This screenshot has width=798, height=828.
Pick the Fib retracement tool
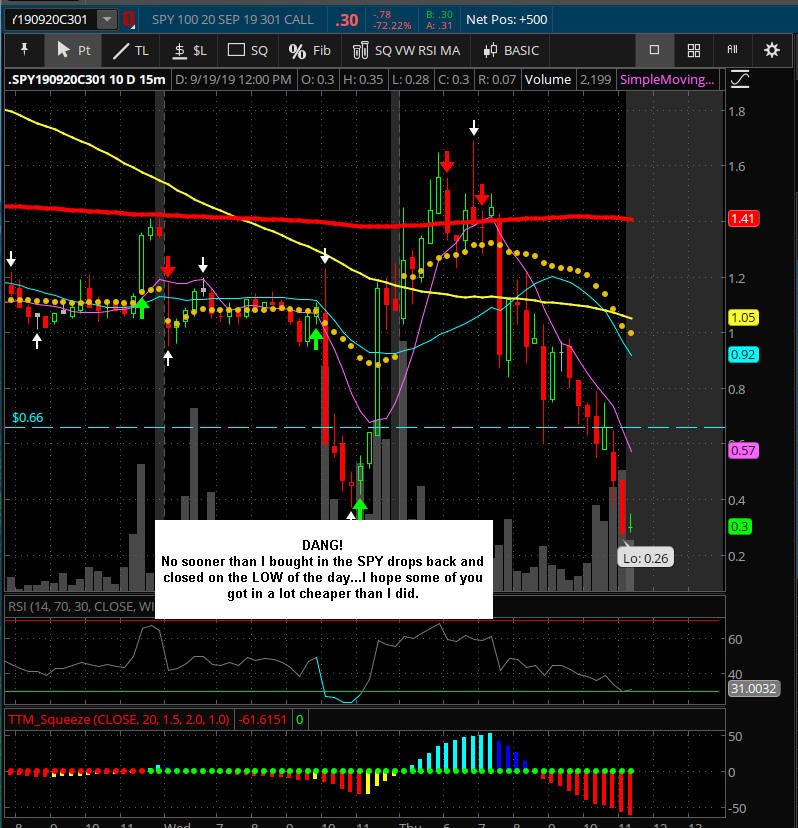[x=309, y=51]
